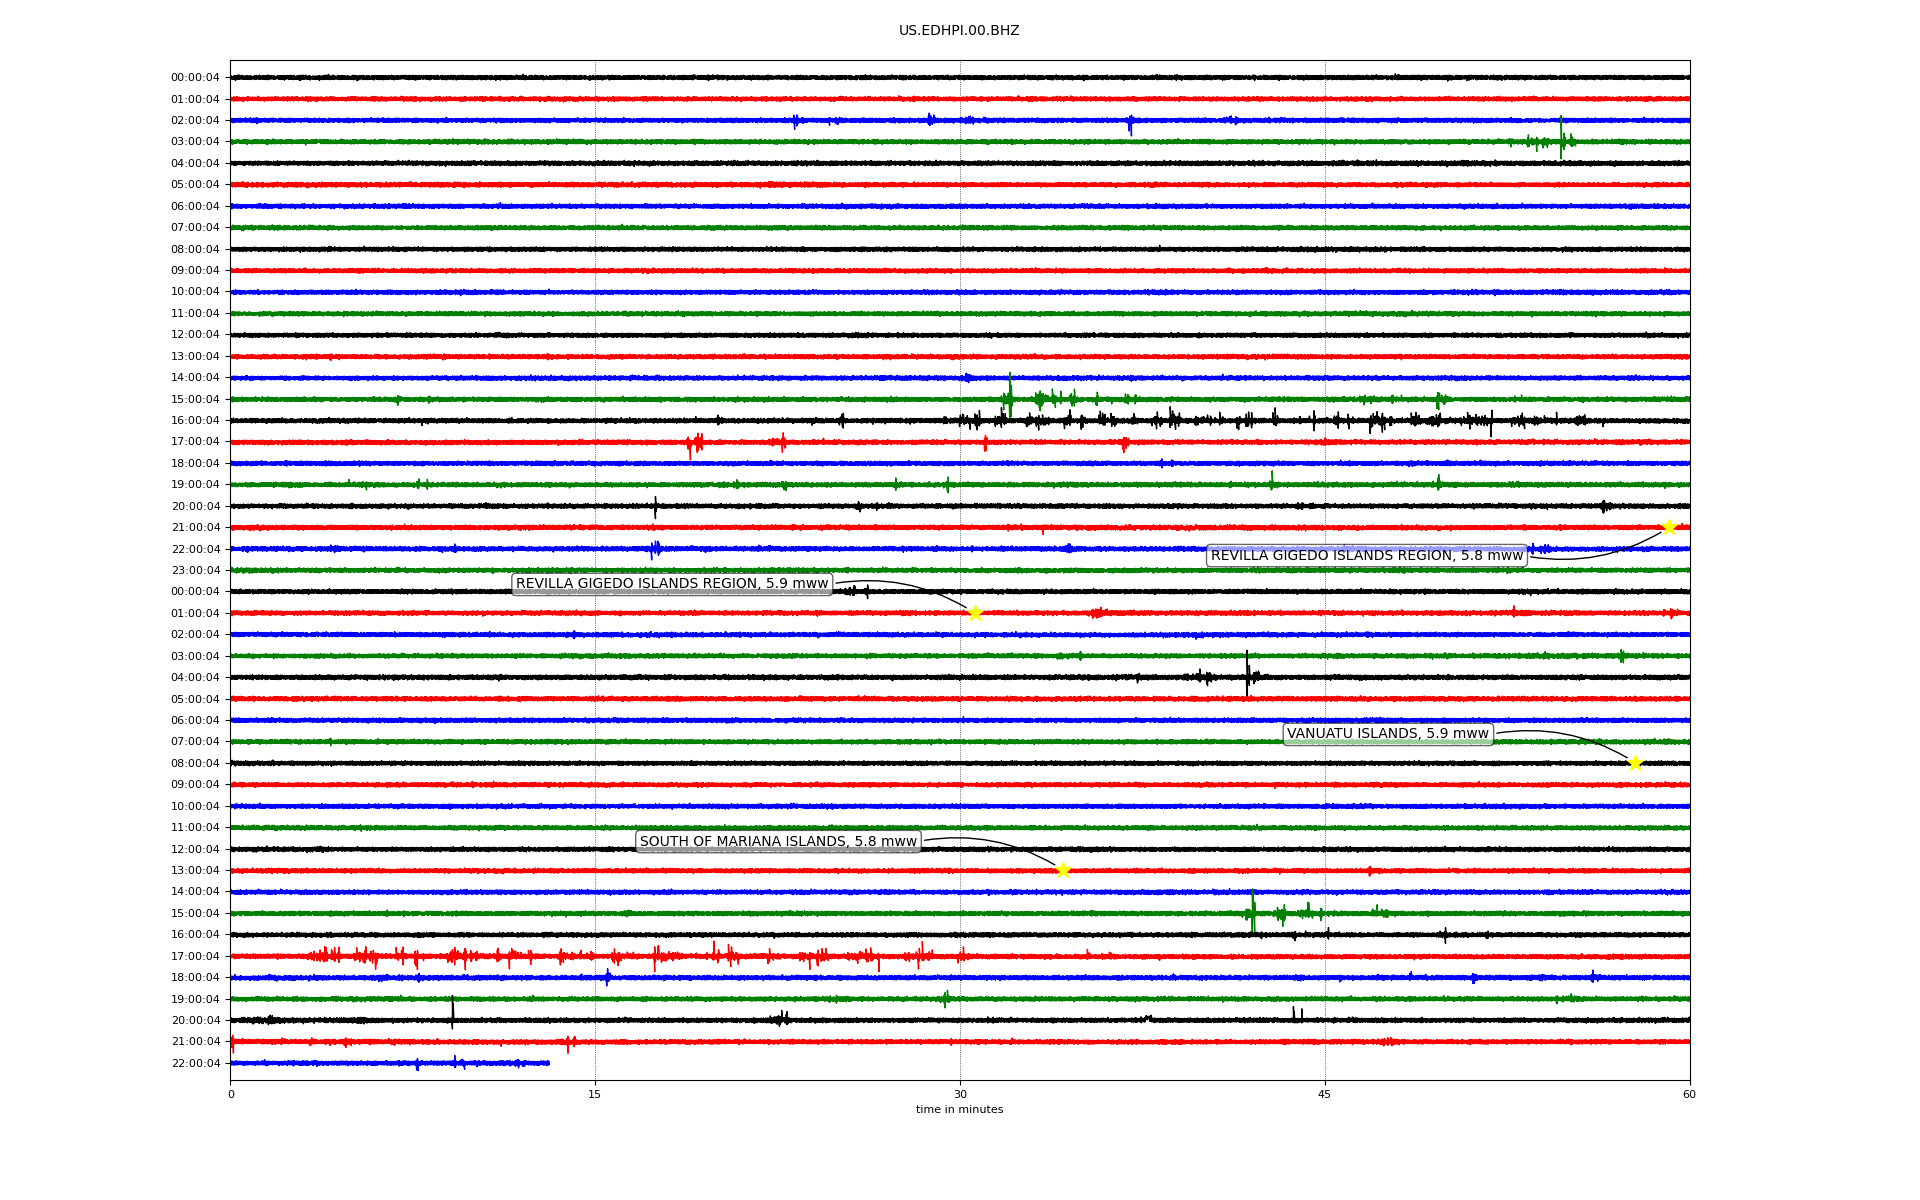
Task: Click the second 12:00:04 time label
Action: [195, 849]
